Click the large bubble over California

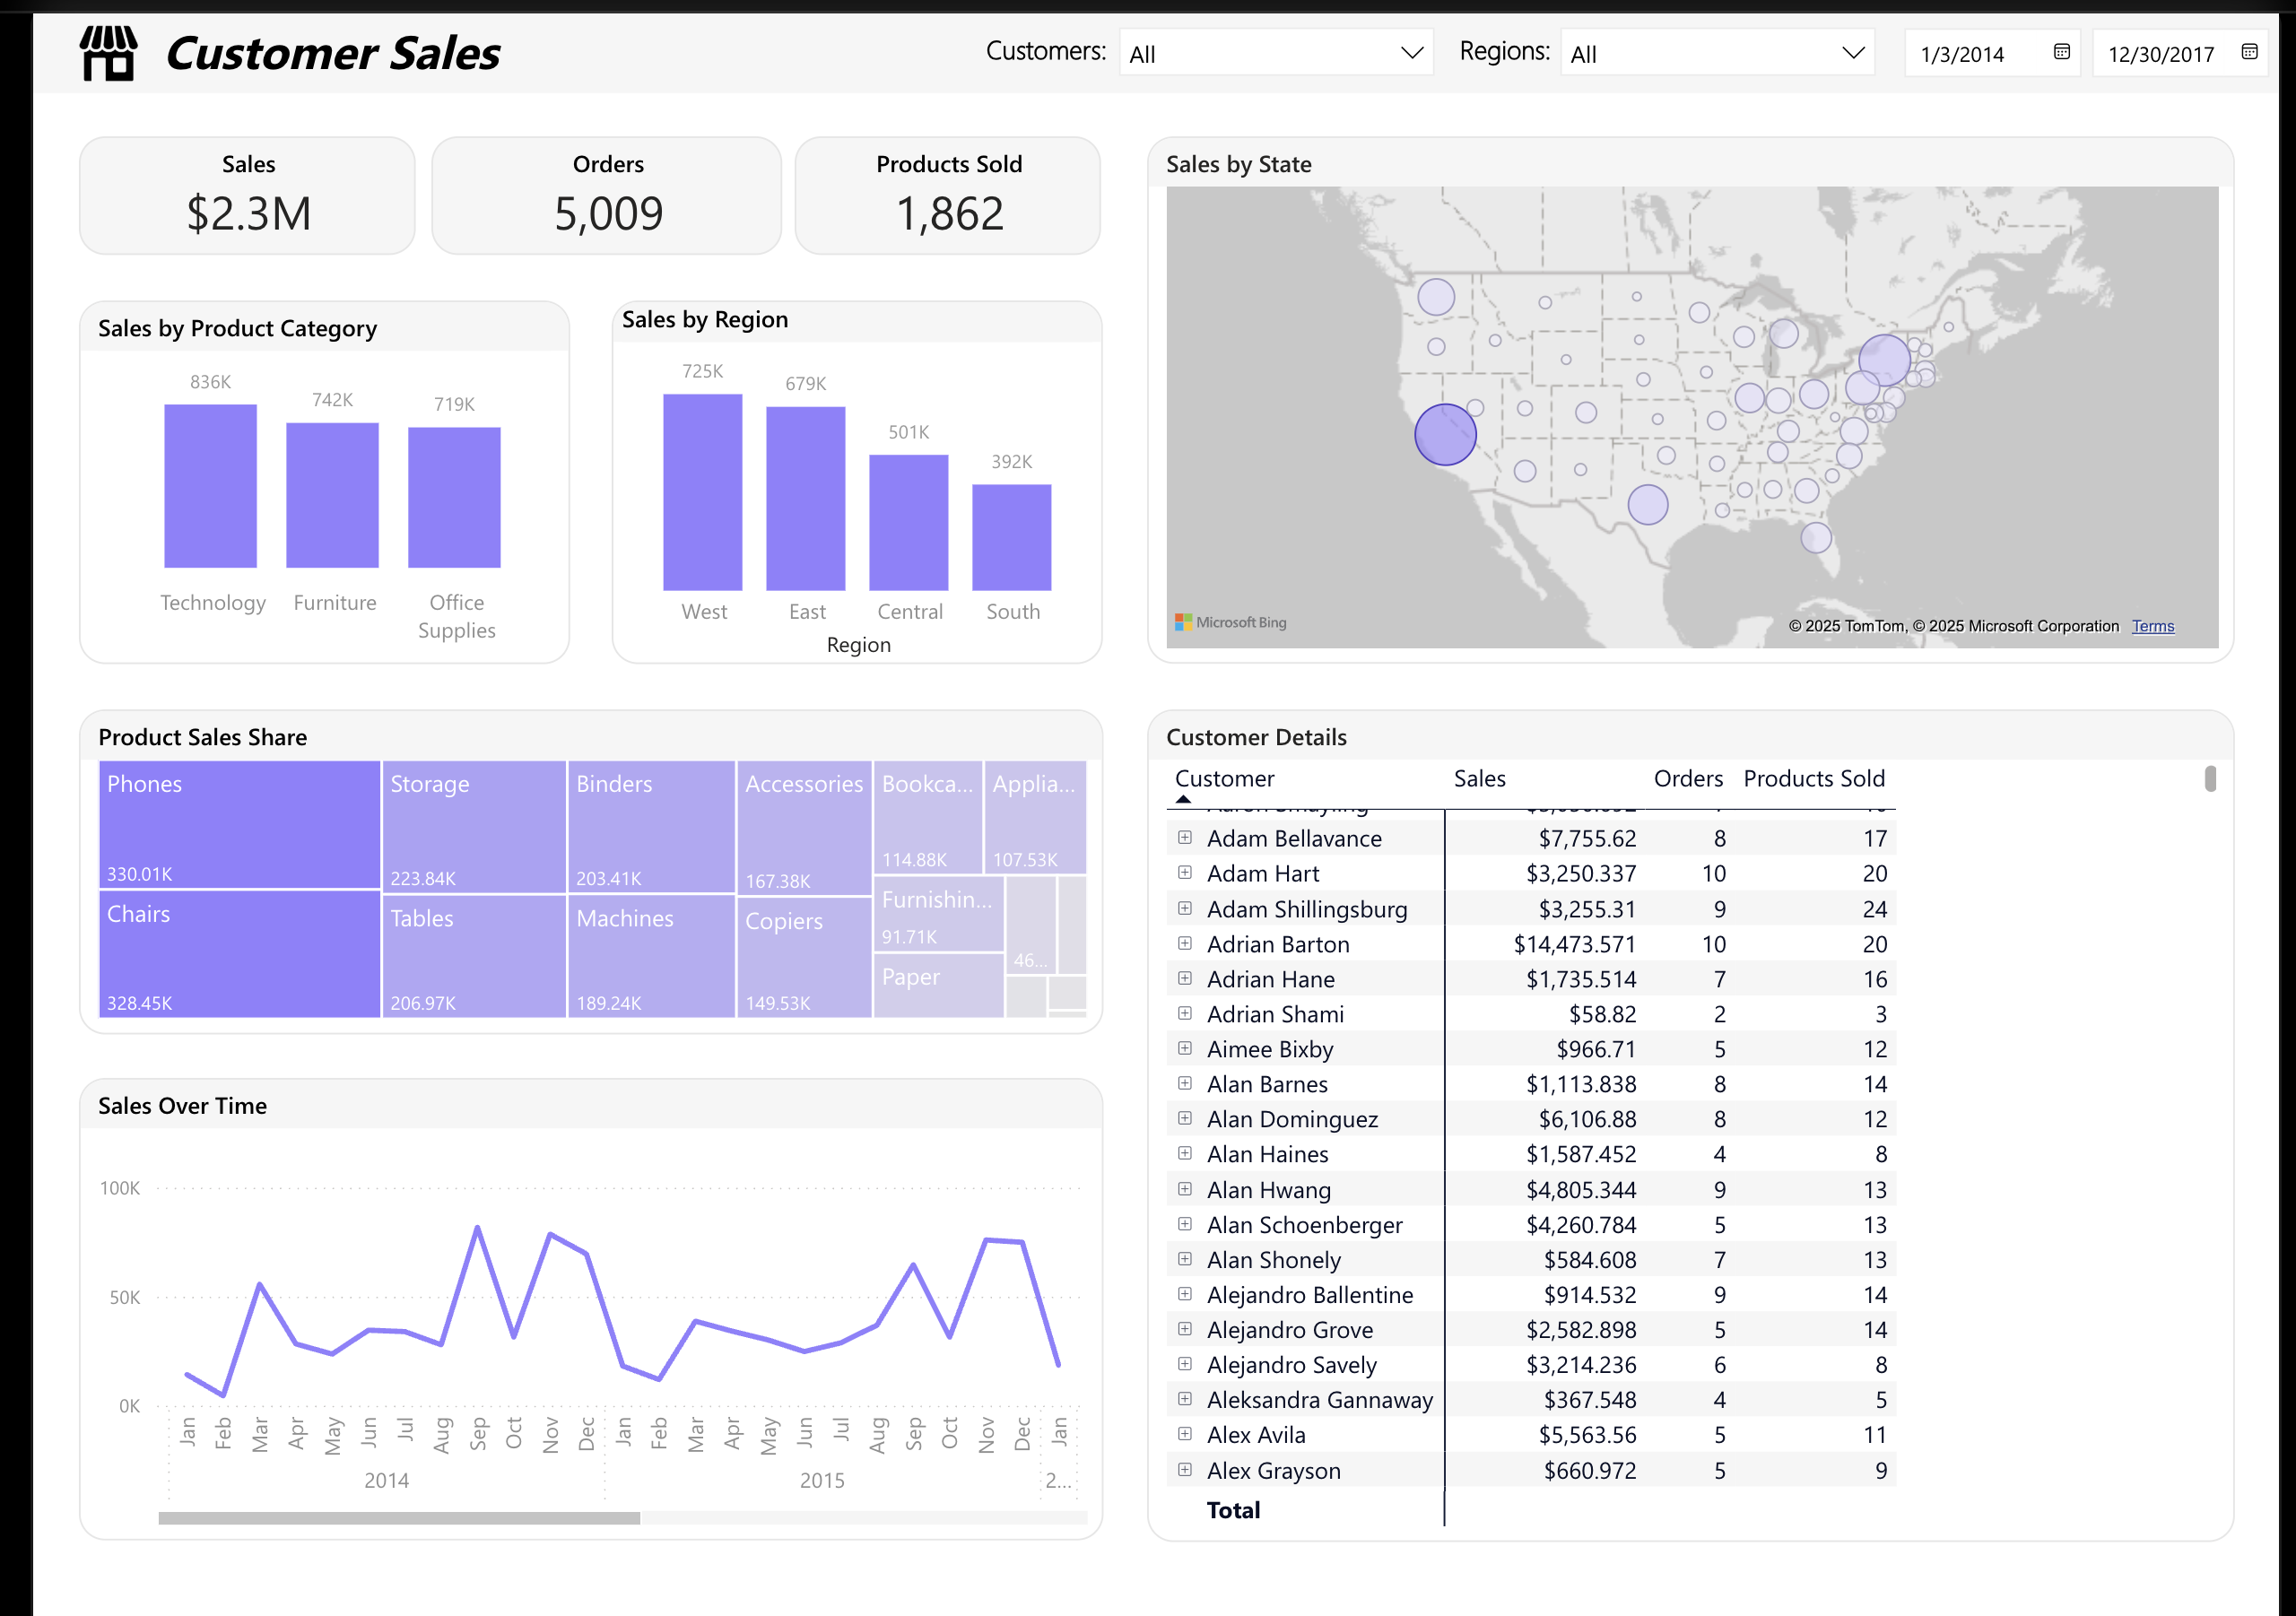click(1445, 433)
